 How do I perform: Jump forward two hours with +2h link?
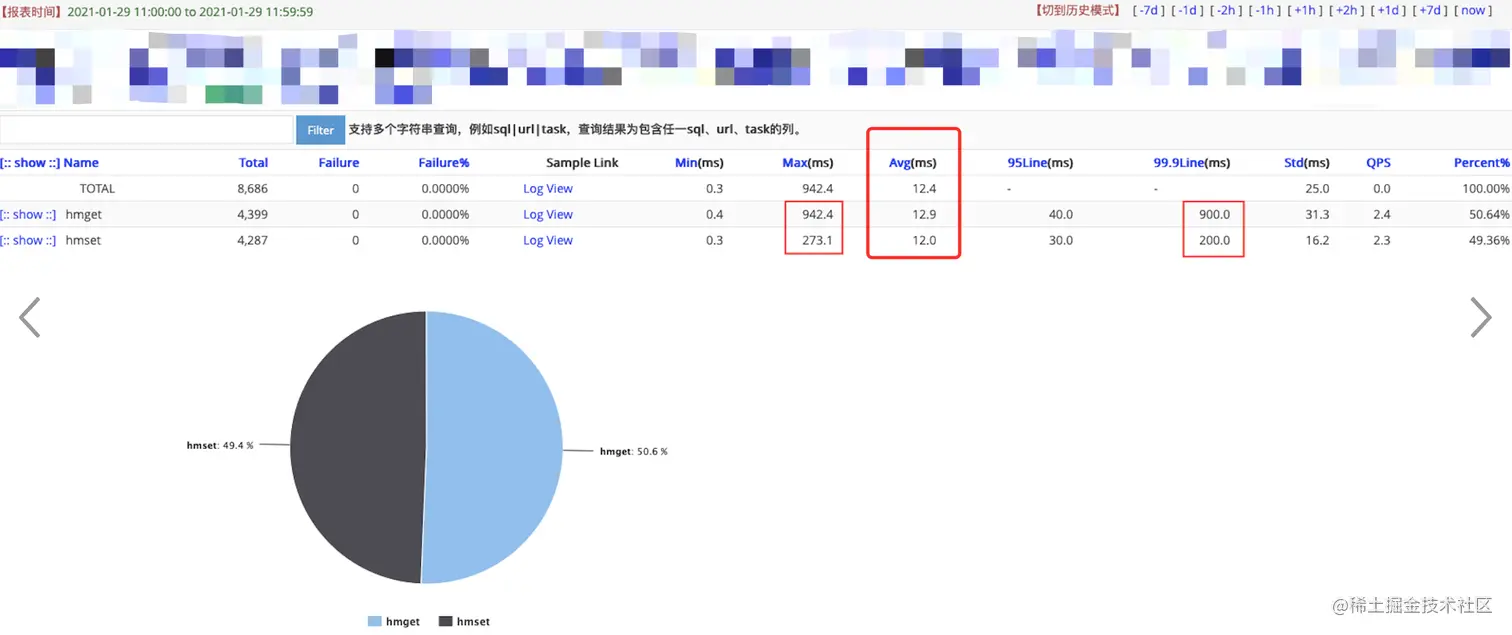pos(1345,10)
